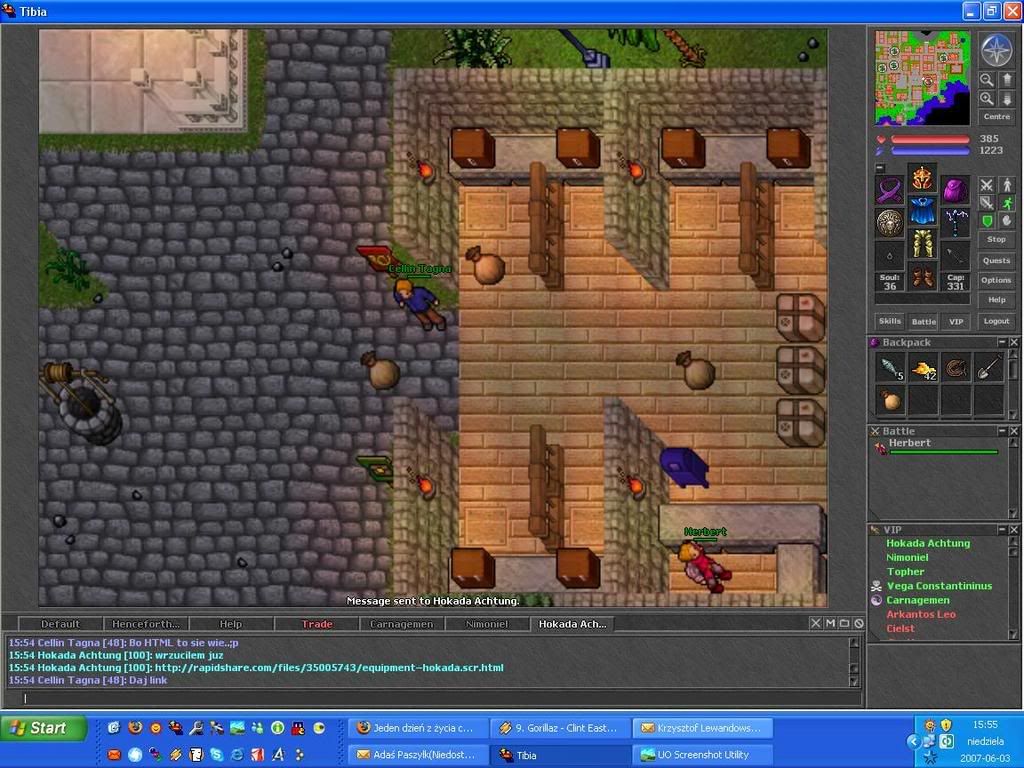Click the Logout button
The image size is (1024, 768).
pos(997,321)
